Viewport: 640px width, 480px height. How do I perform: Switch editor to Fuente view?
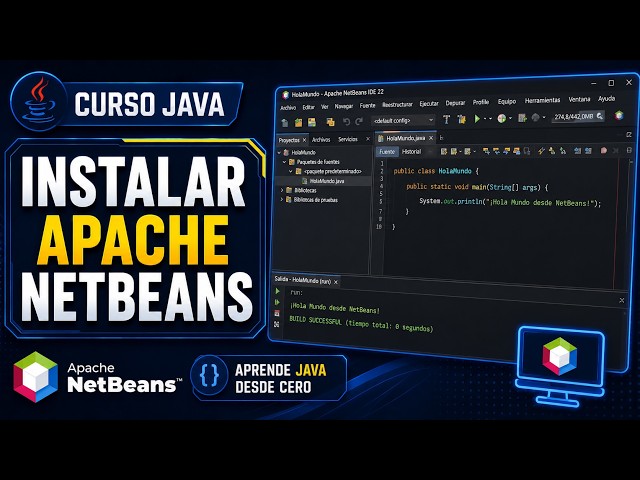(x=387, y=151)
